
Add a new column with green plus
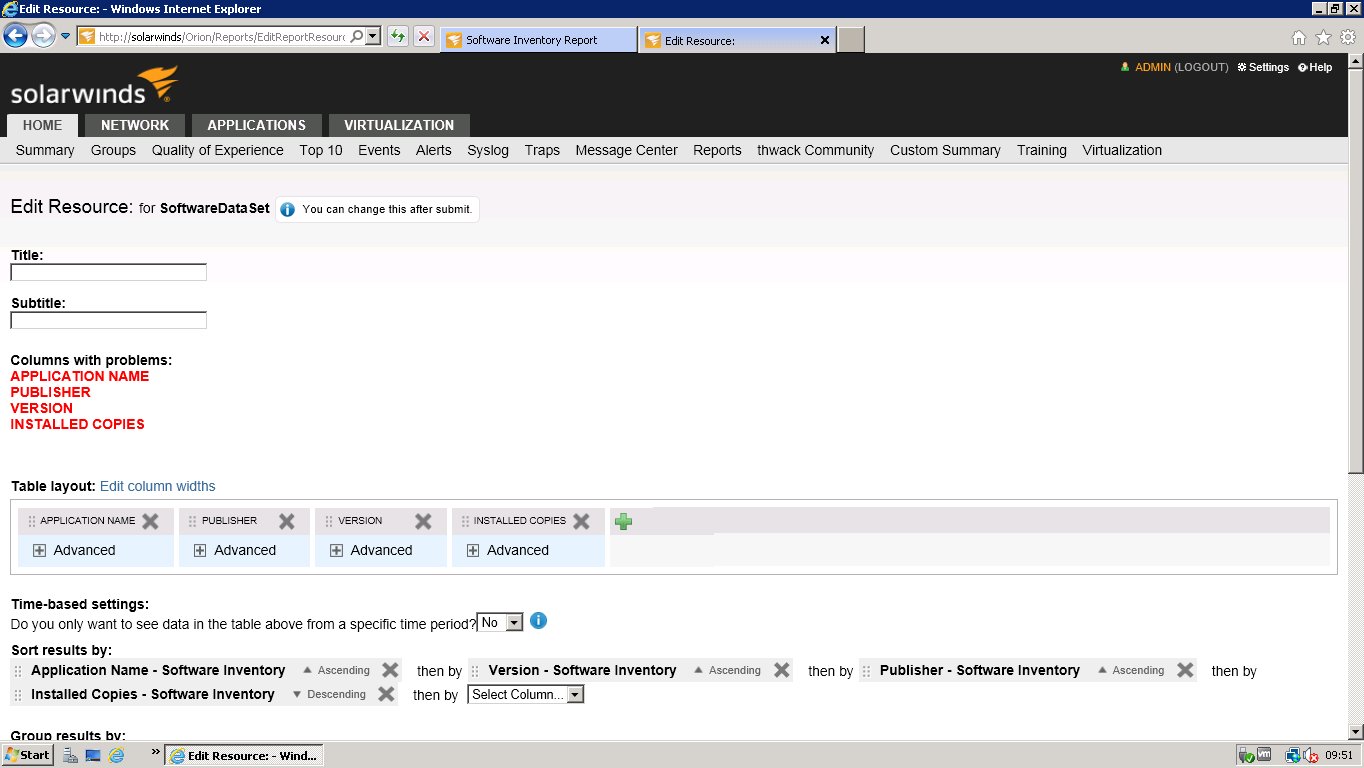(x=623, y=521)
